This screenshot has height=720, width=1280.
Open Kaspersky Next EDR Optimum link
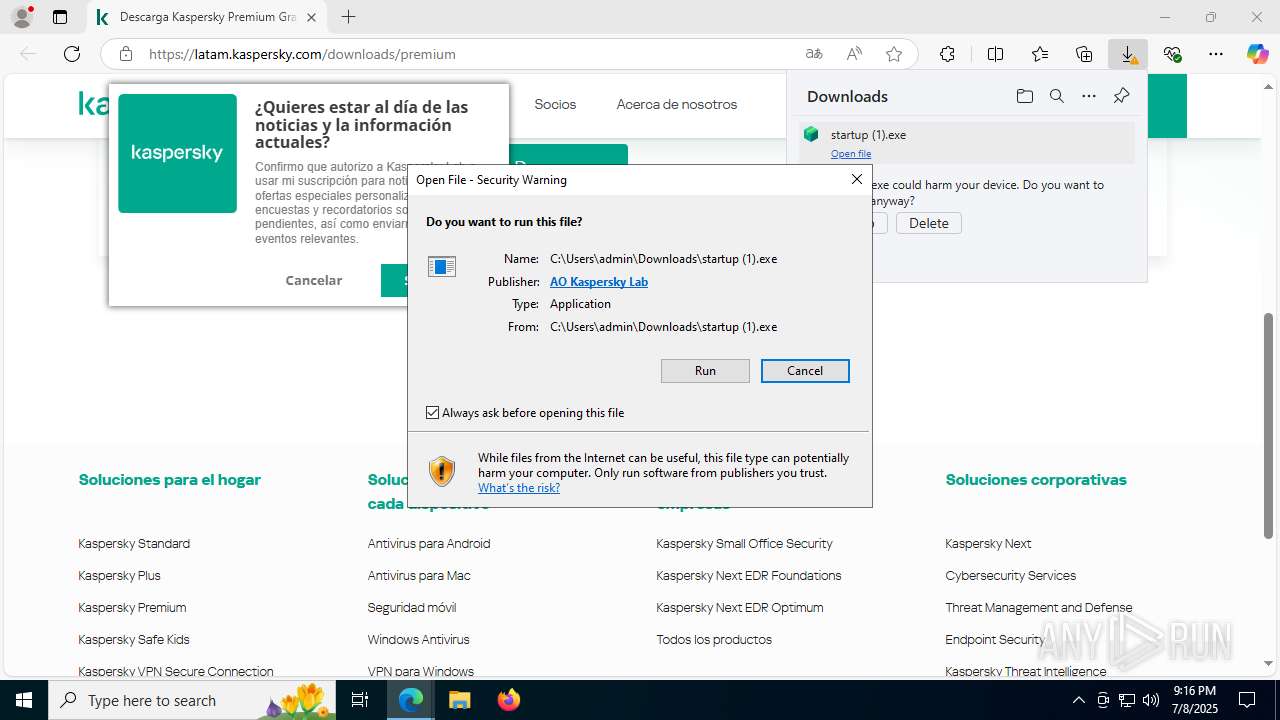click(x=740, y=607)
